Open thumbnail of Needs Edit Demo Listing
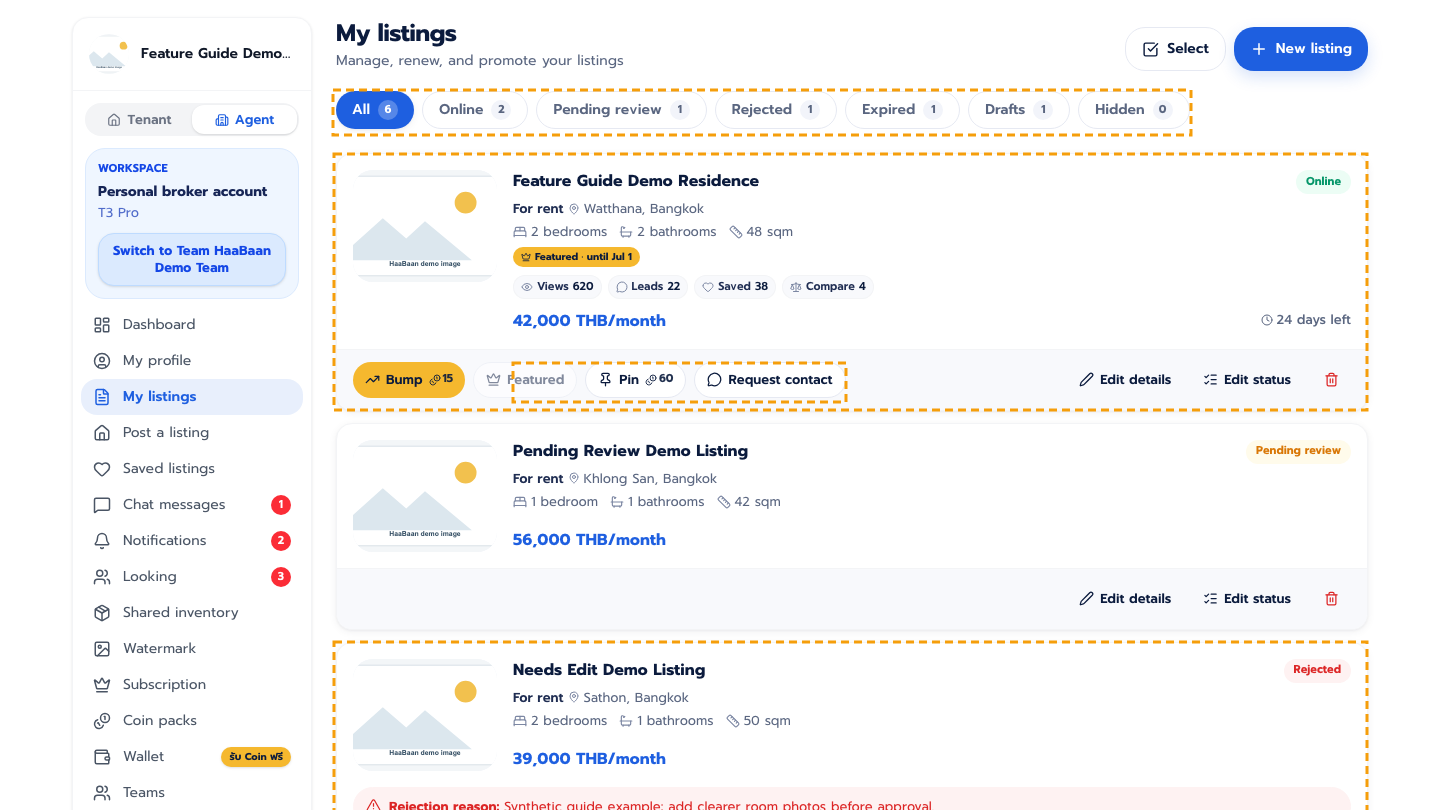 coord(425,716)
